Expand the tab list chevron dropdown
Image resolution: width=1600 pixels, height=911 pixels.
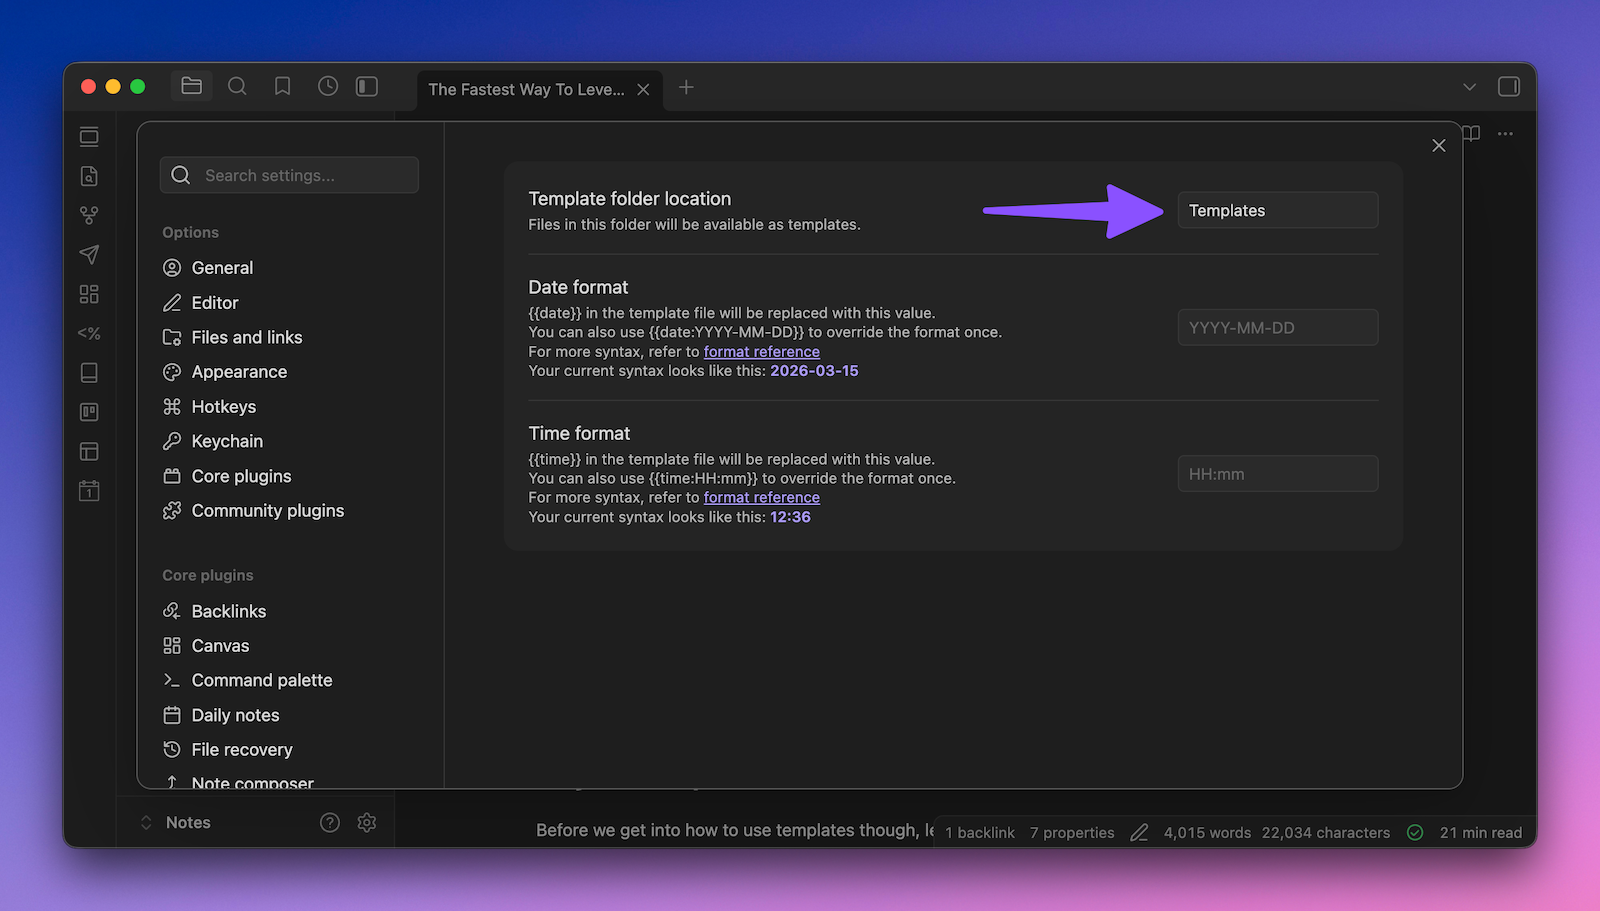coord(1469,87)
